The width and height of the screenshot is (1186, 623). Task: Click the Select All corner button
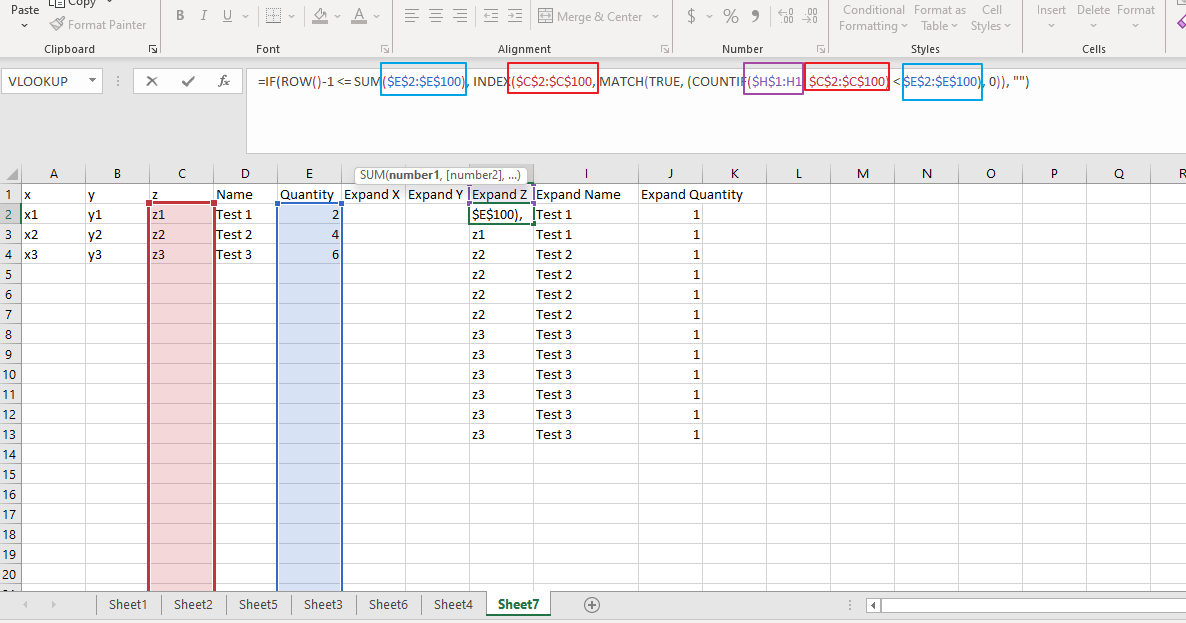(x=11, y=174)
